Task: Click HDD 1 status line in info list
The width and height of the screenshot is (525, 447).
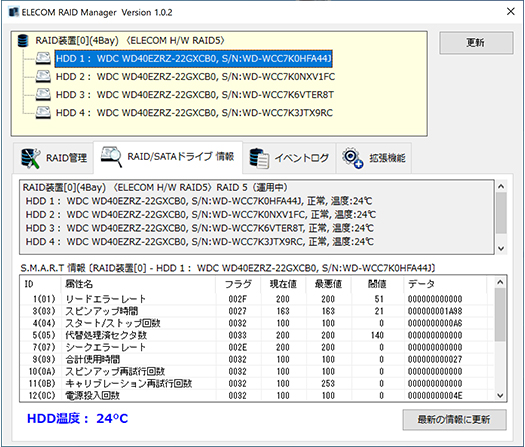Action: pyautogui.click(x=199, y=201)
